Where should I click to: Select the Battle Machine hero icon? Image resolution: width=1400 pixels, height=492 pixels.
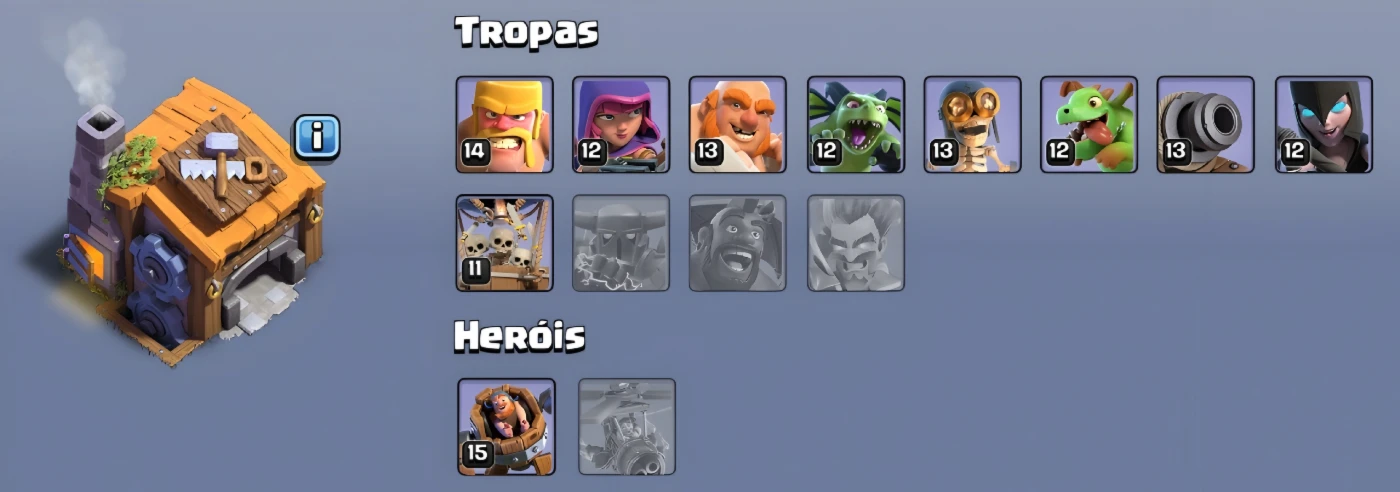pyautogui.click(x=506, y=426)
